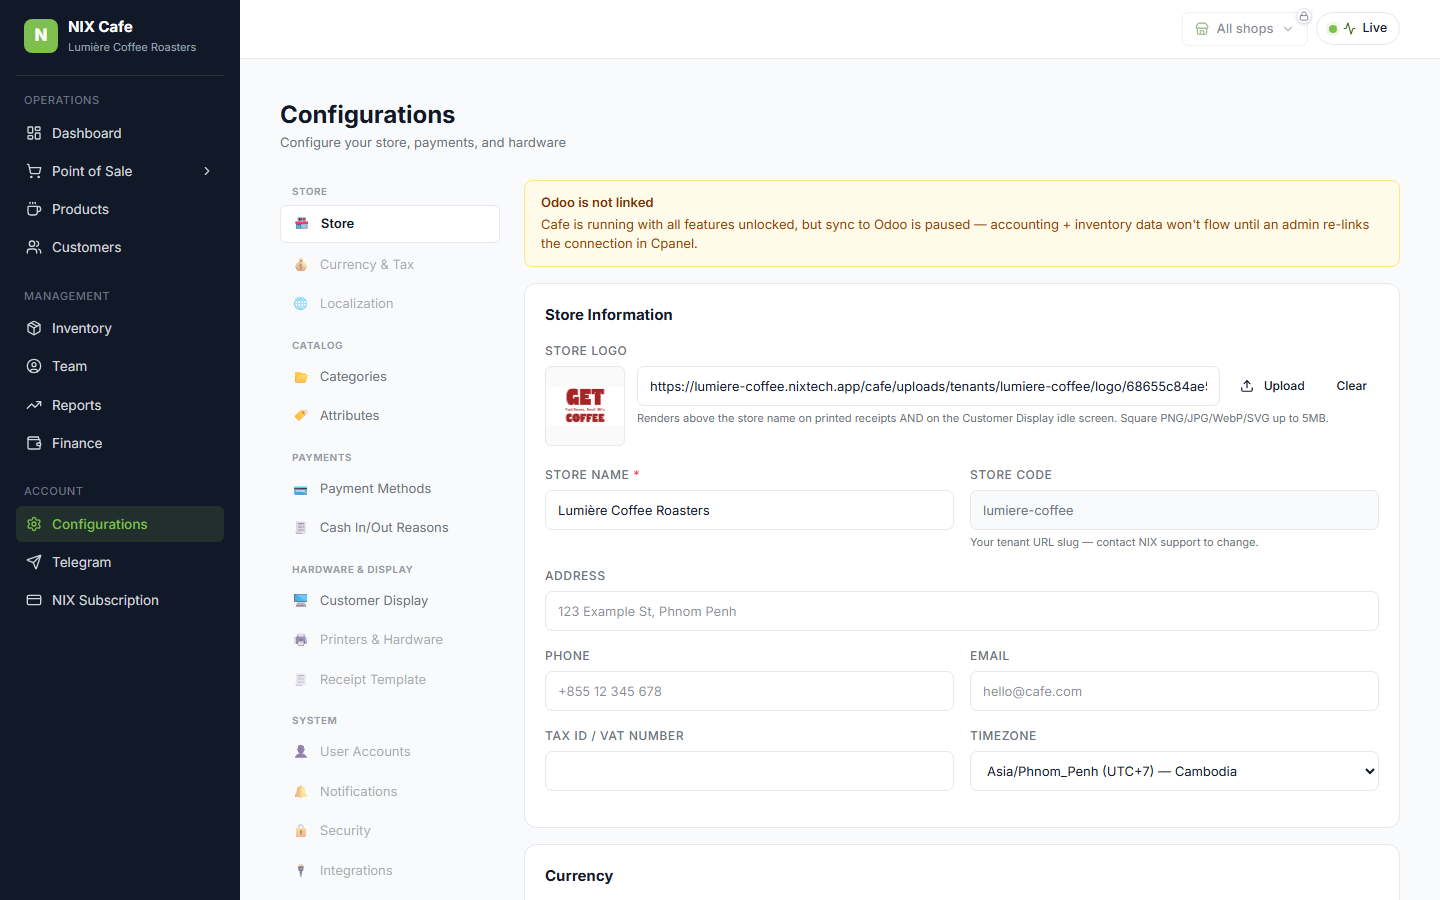Click the green NIX Cafe logo icon
1440x900 pixels.
point(41,36)
